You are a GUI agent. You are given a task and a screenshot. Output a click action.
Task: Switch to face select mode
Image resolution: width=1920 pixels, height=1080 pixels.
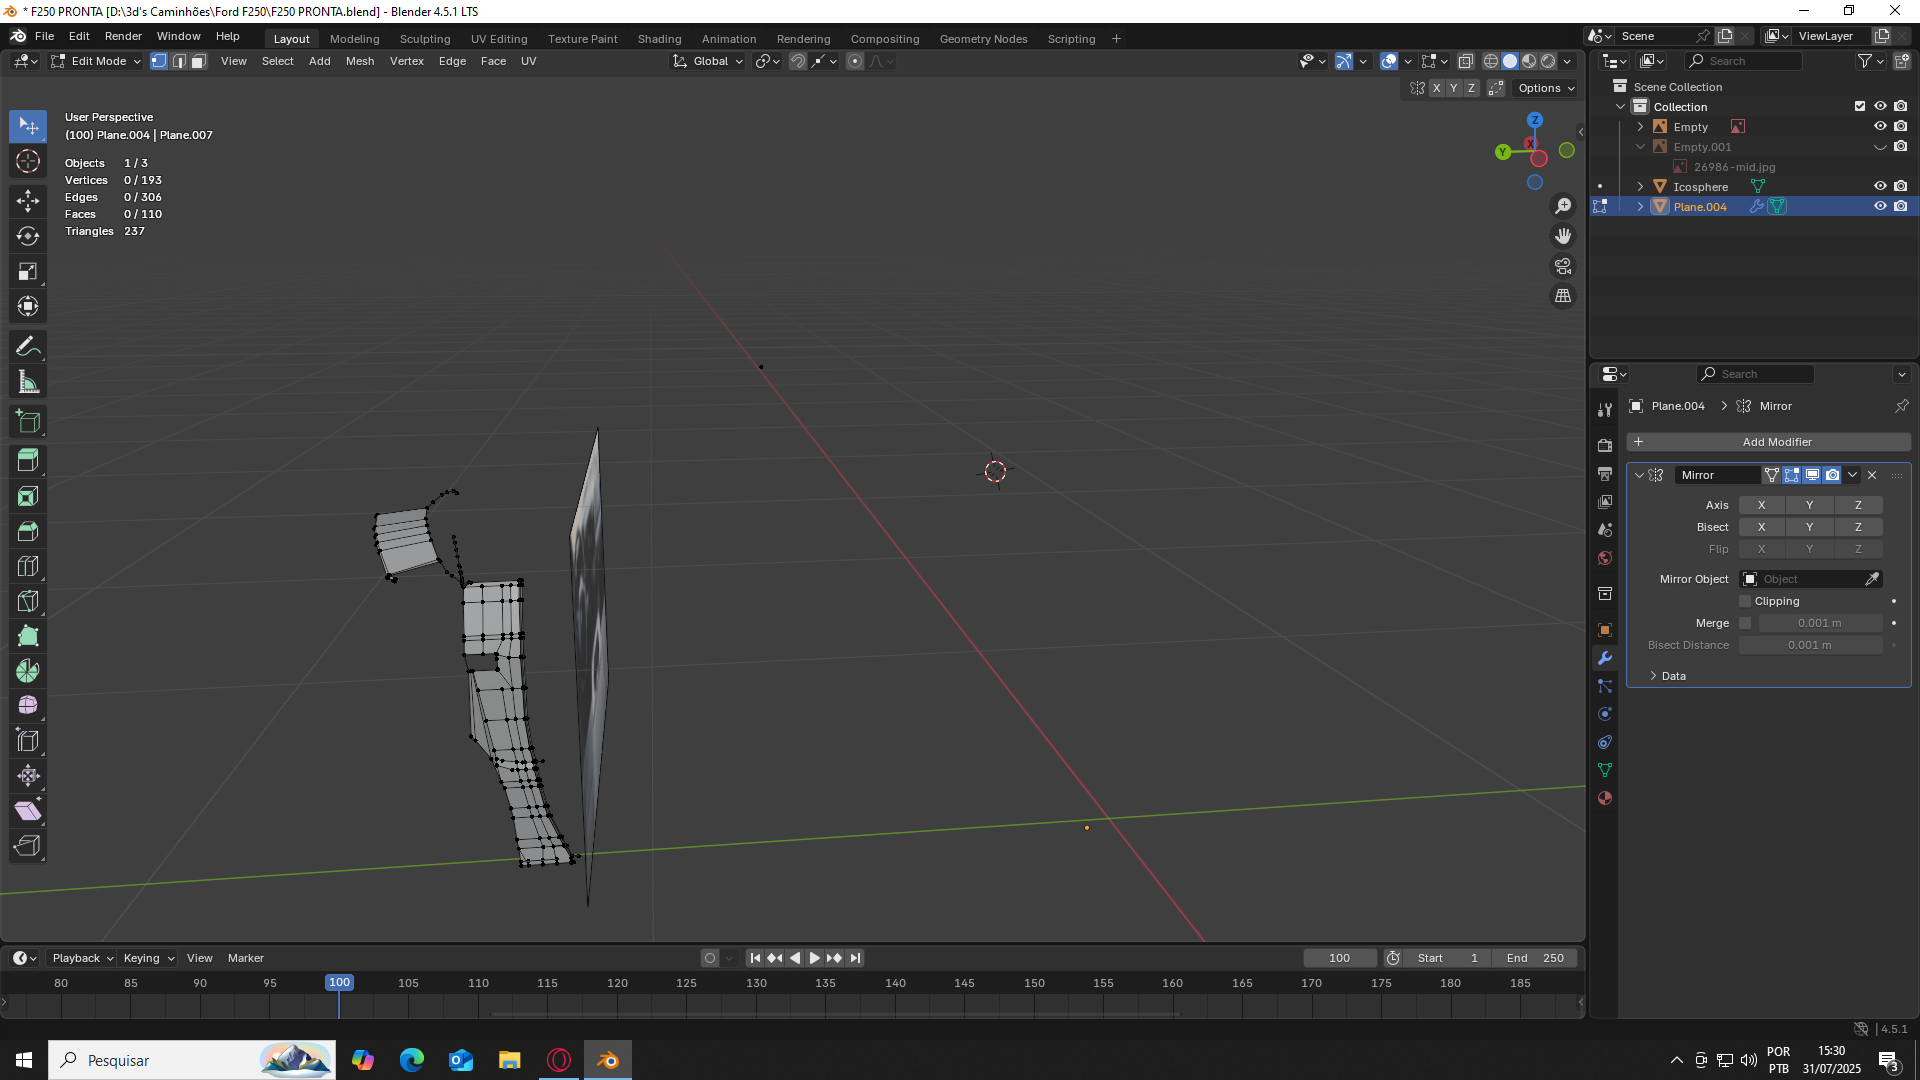[x=199, y=61]
